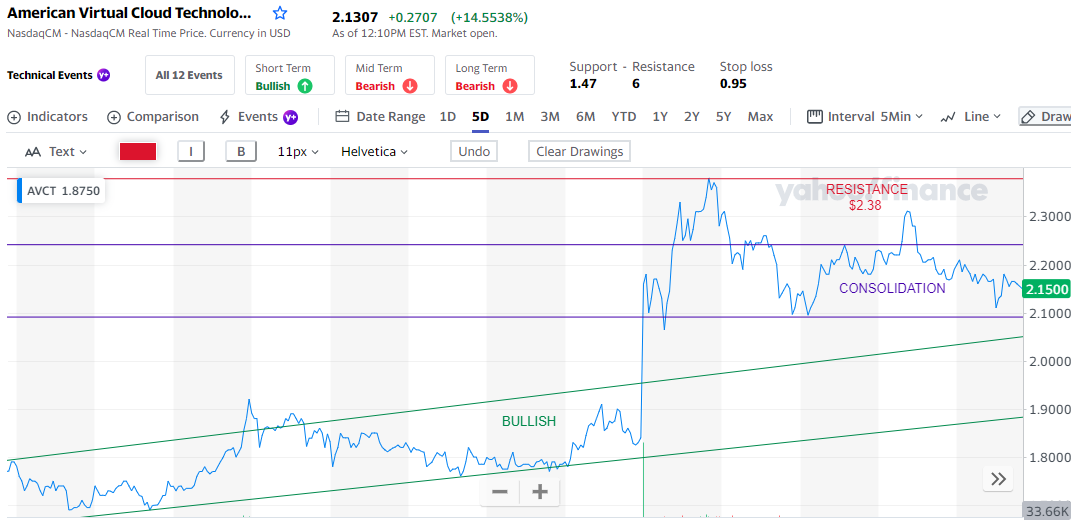Open the Helvetica font dropdown
This screenshot has width=1071, height=523.
[x=374, y=152]
